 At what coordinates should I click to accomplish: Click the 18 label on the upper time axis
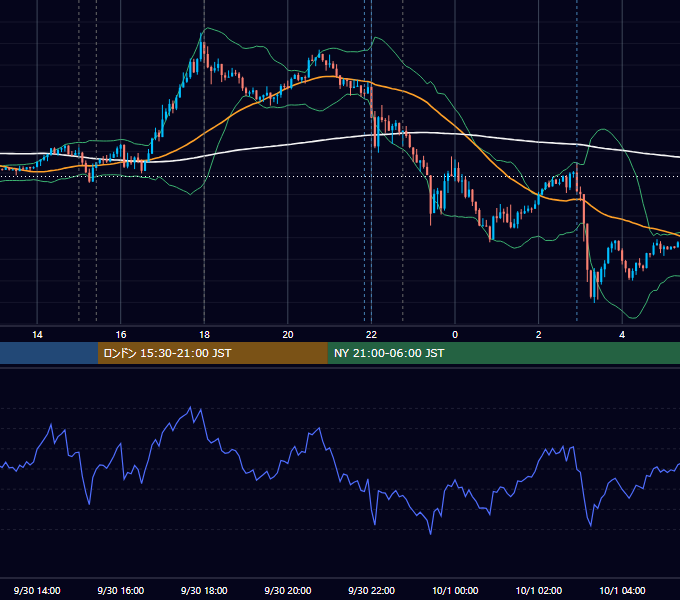pyautogui.click(x=204, y=335)
